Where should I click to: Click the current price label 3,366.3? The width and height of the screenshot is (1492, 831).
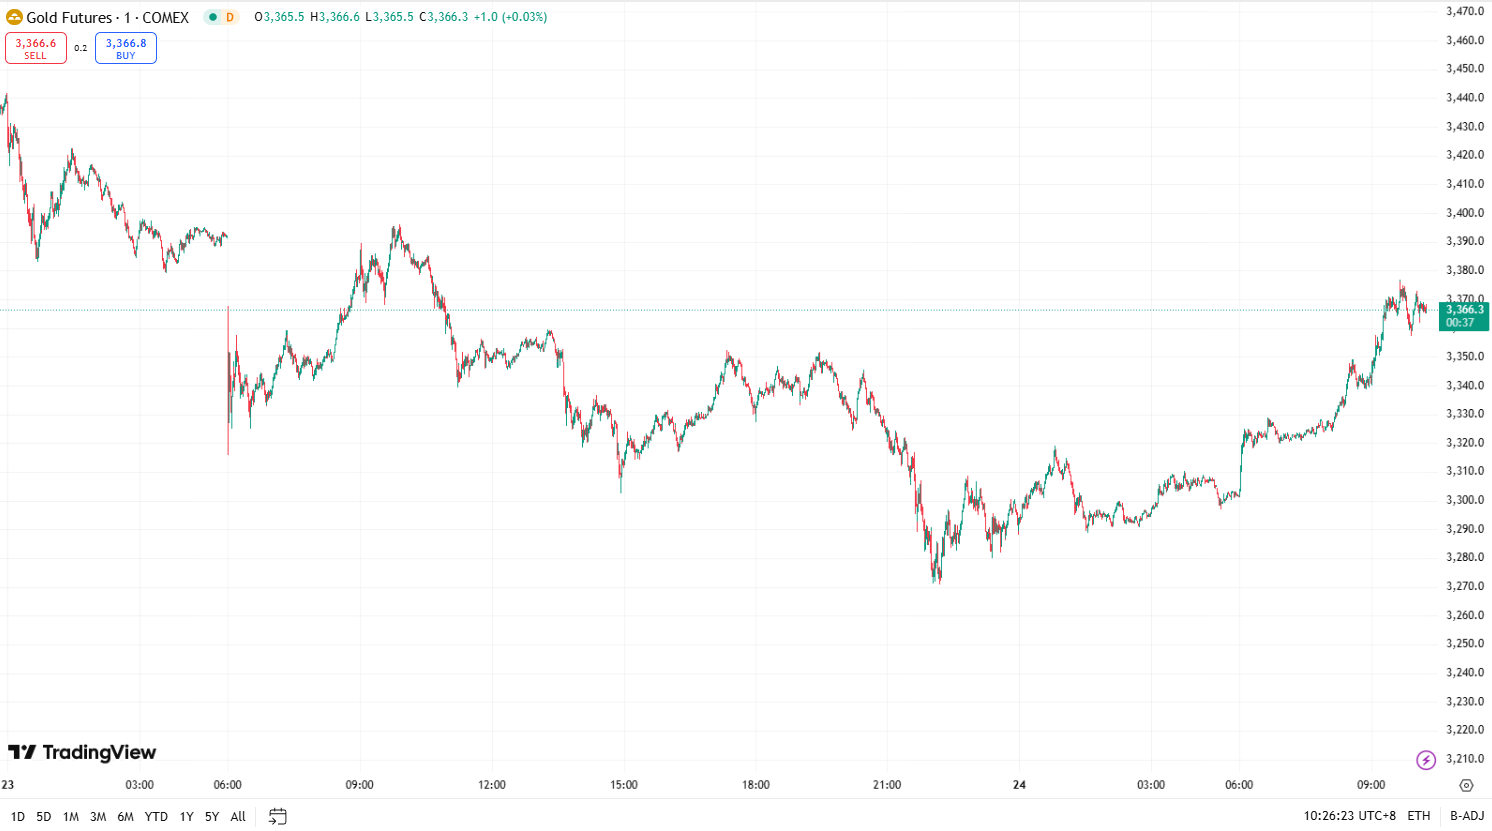click(x=1464, y=311)
